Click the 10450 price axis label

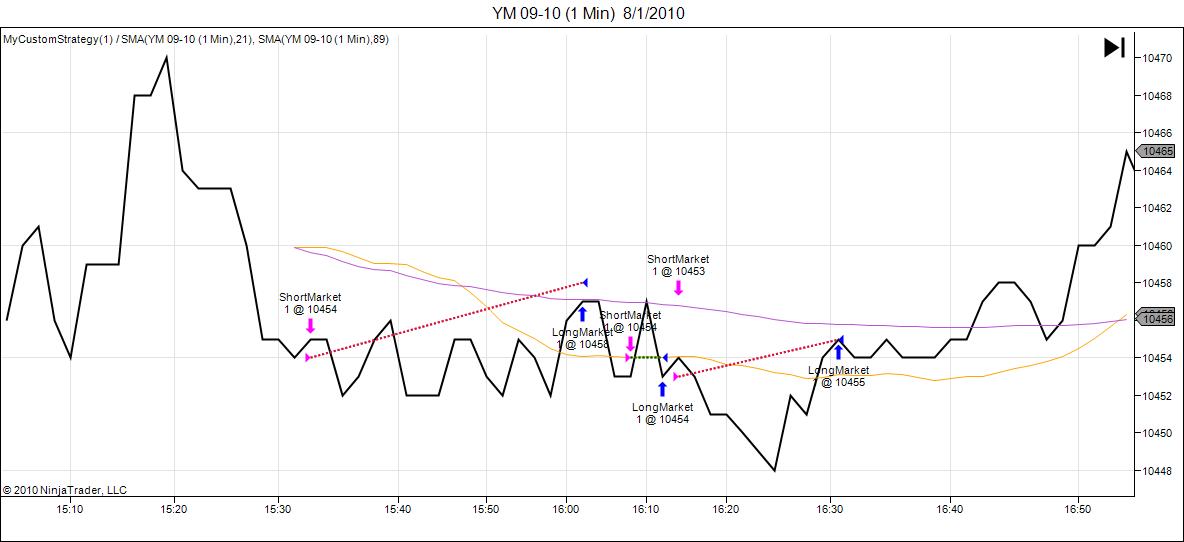(1158, 433)
